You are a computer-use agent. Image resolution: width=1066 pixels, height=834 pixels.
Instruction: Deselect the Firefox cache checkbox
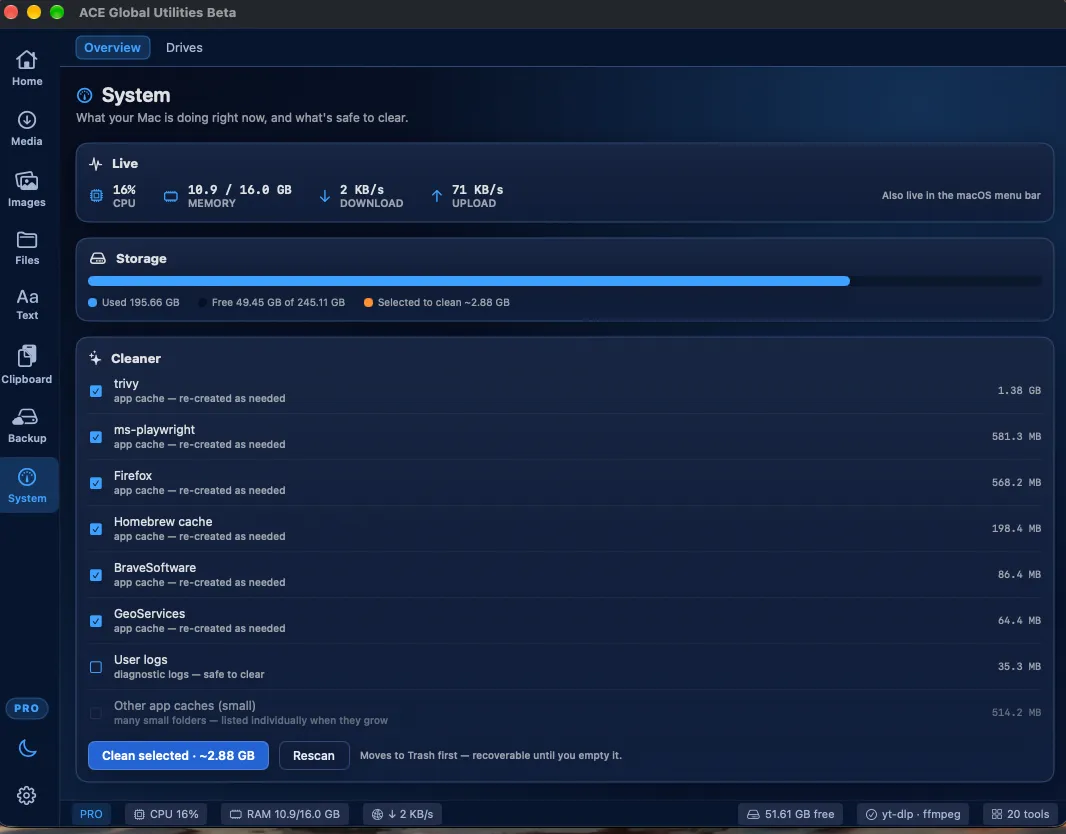[96, 483]
